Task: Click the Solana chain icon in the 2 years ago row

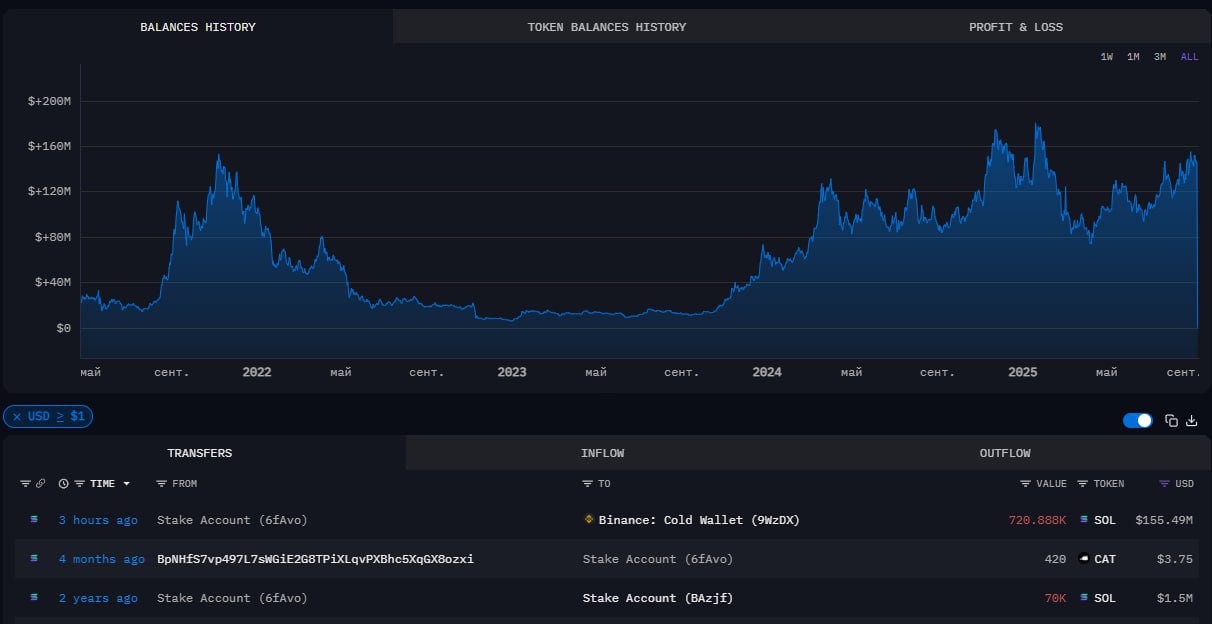Action: click(x=34, y=598)
